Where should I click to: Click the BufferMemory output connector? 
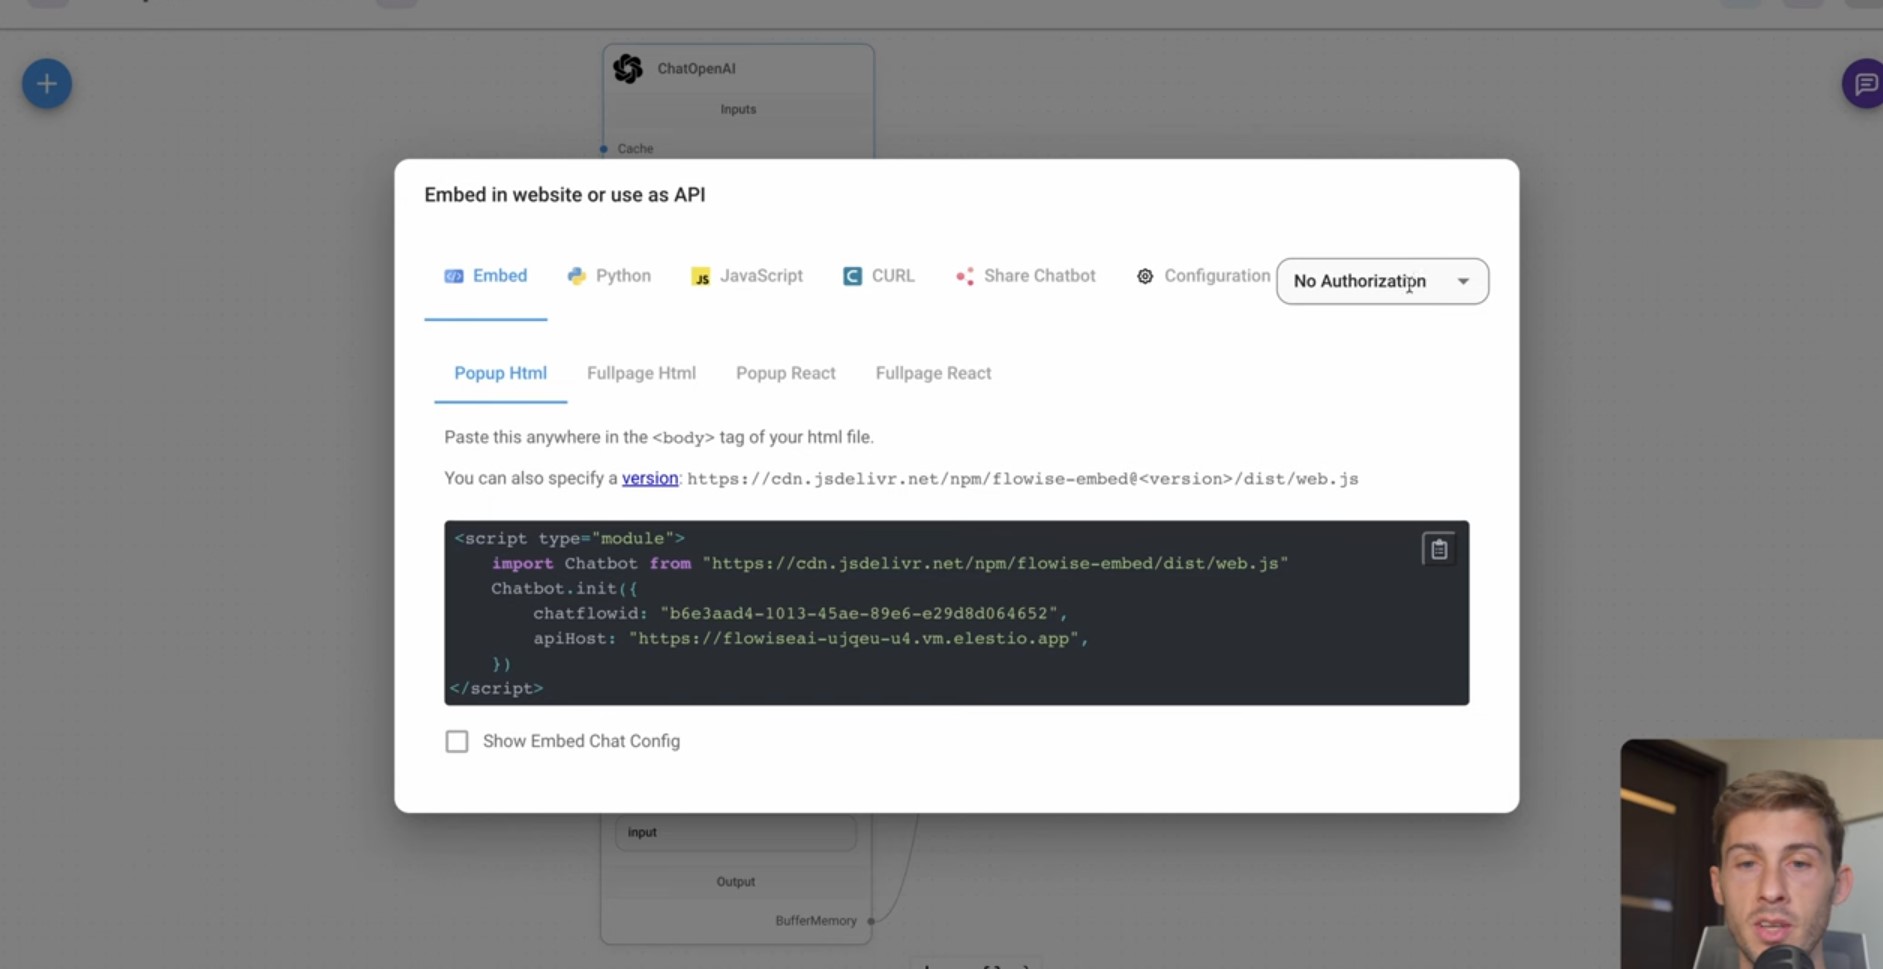point(871,921)
